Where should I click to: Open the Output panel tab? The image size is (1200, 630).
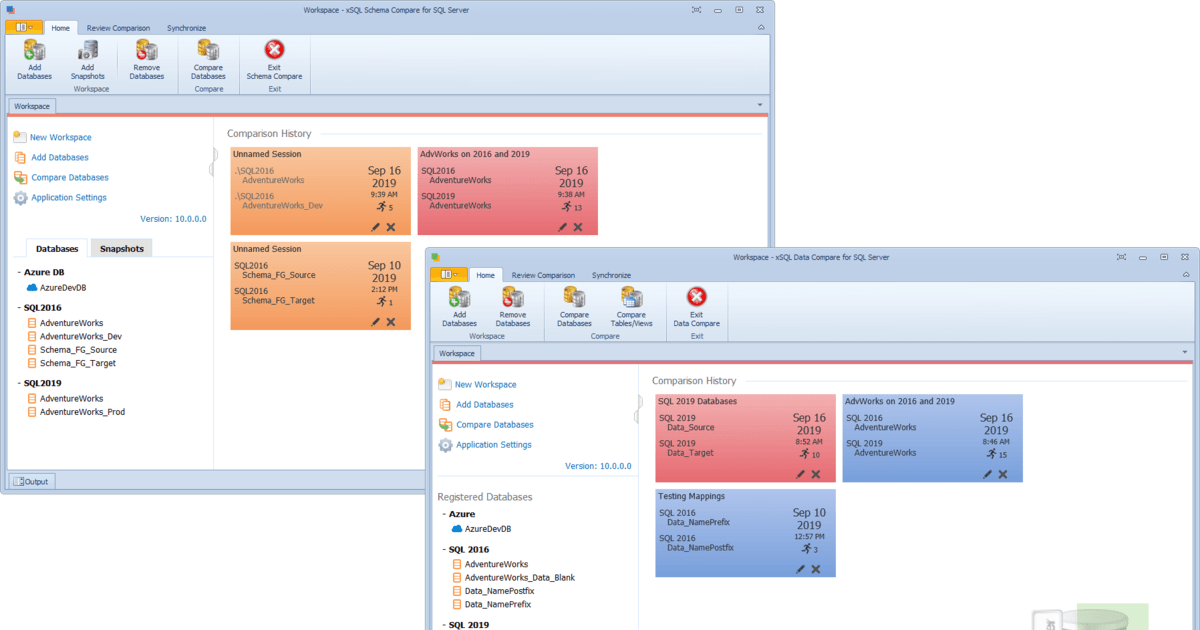pyautogui.click(x=32, y=481)
